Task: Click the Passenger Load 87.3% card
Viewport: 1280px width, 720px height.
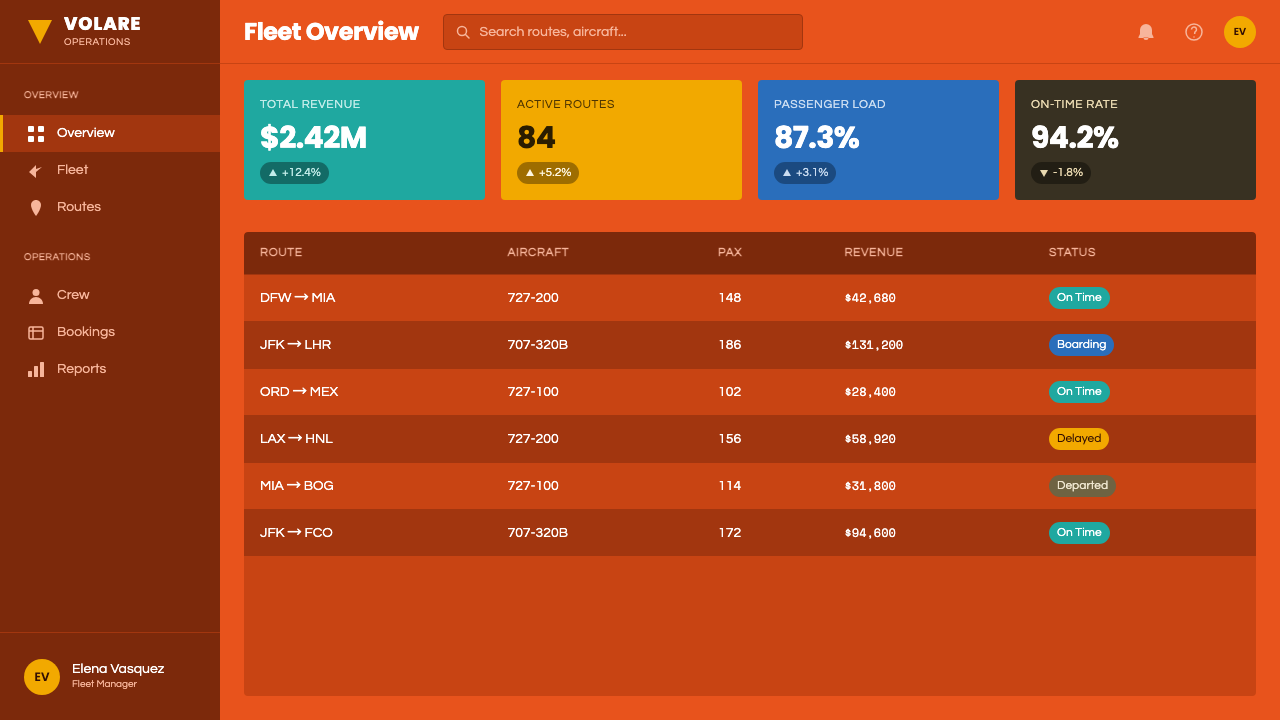Action: coord(878,140)
